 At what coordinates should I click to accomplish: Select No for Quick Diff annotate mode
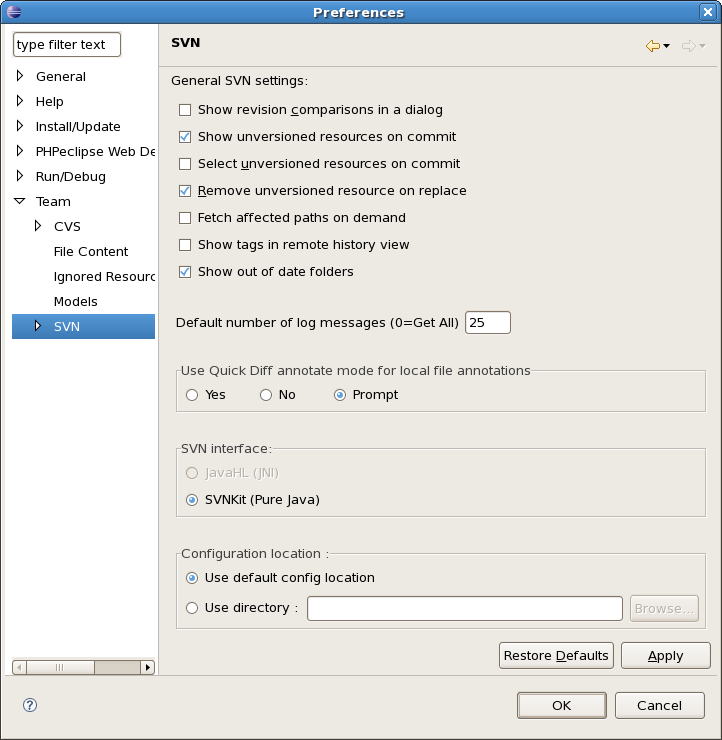[266, 395]
